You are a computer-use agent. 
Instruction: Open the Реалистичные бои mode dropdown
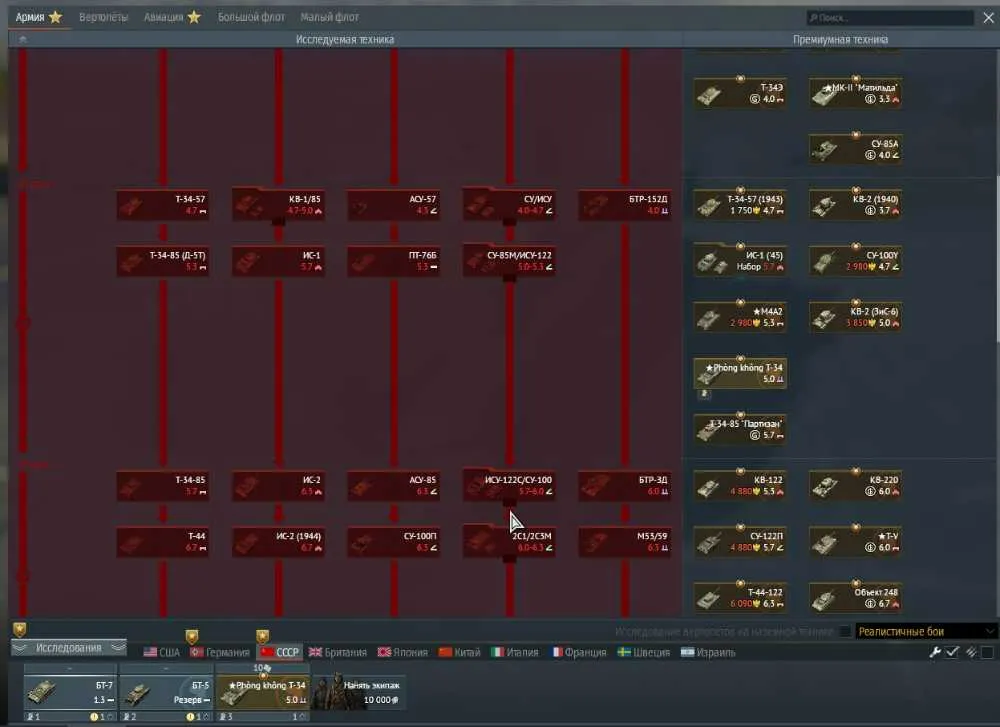coord(926,631)
